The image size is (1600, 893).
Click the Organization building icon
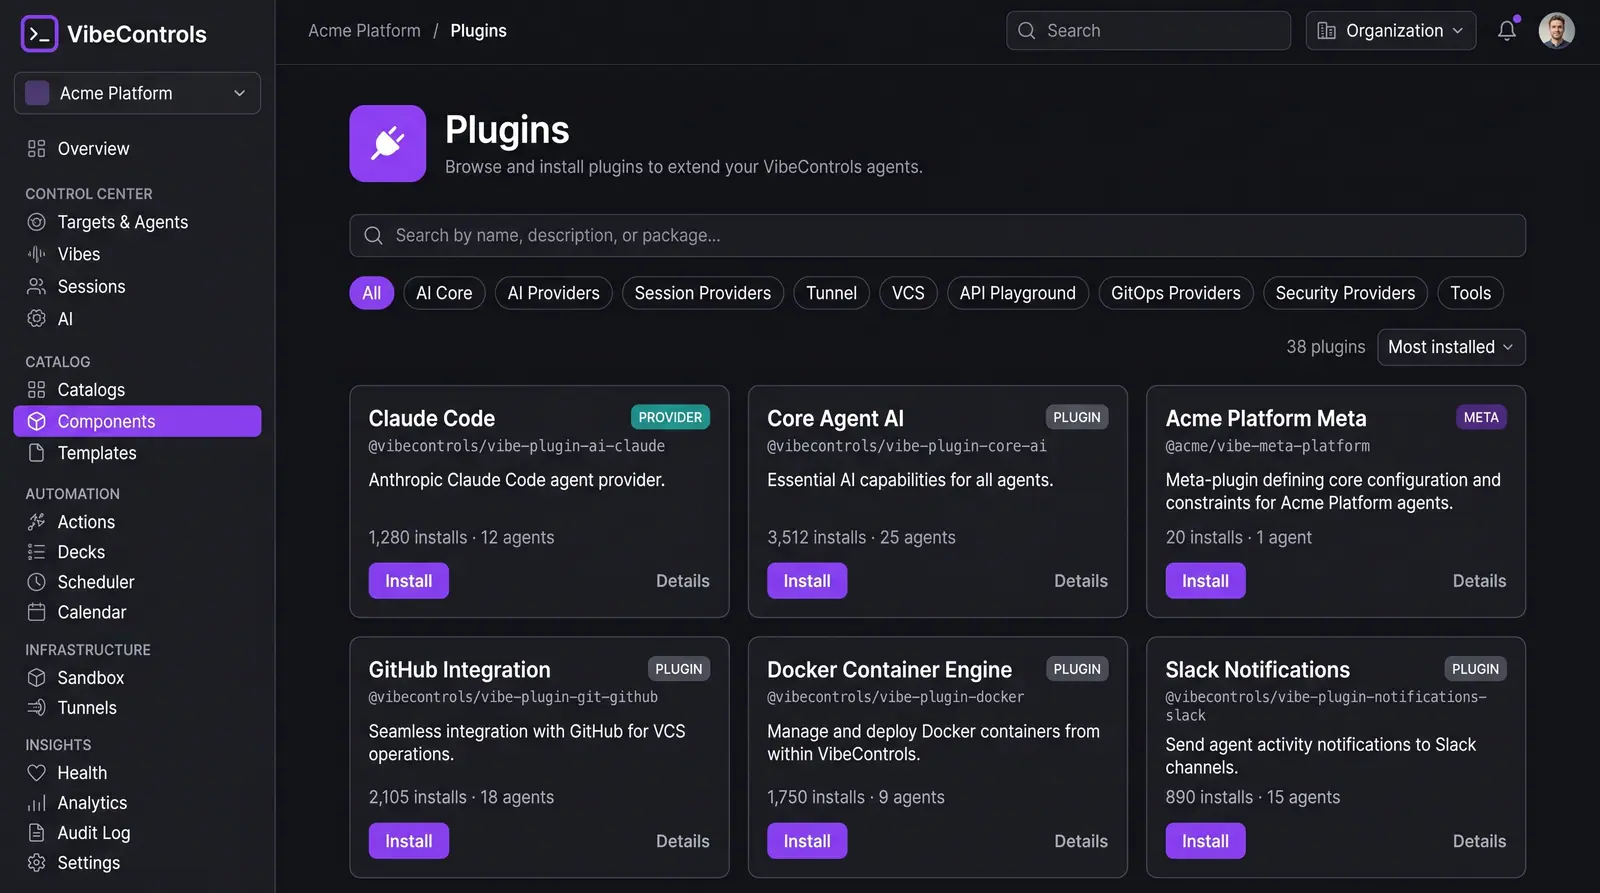coord(1327,31)
